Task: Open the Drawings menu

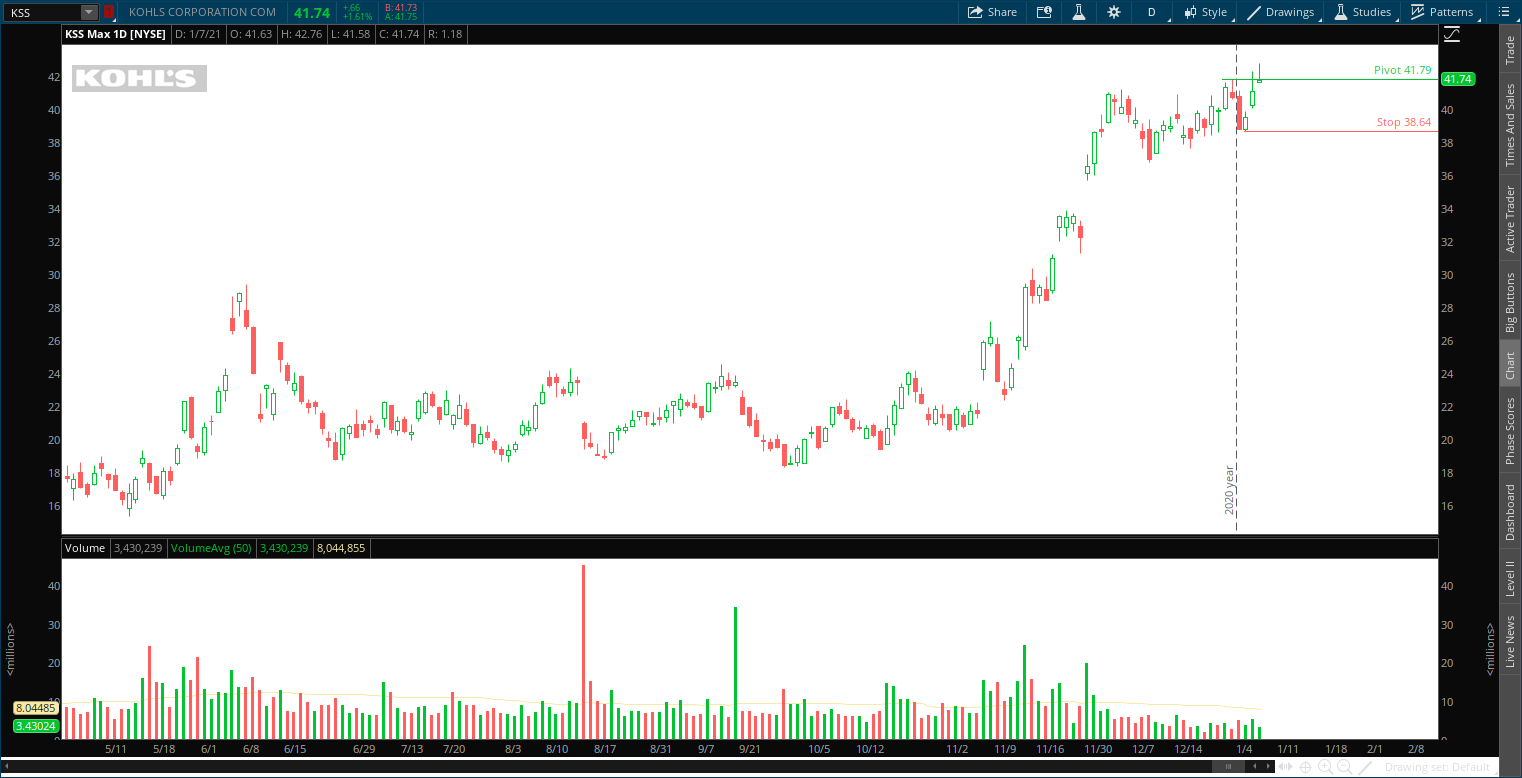Action: coord(1280,12)
